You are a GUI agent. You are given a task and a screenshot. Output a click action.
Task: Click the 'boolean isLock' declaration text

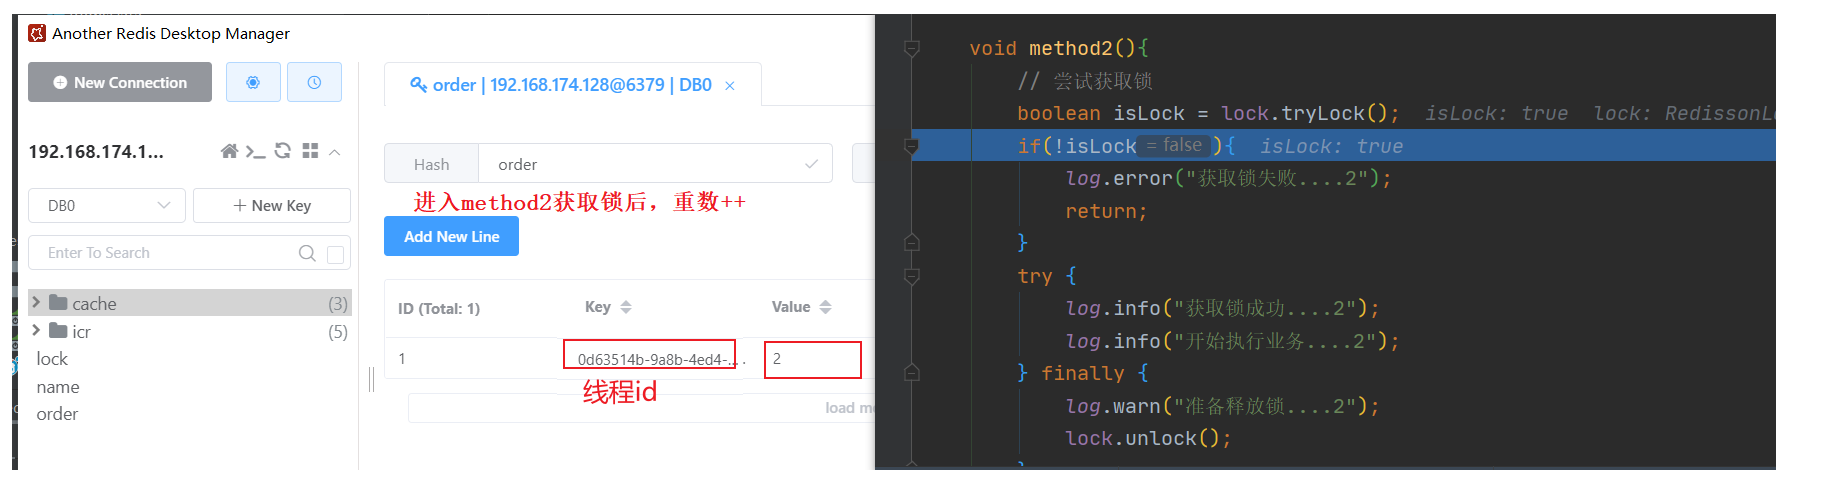[1101, 113]
